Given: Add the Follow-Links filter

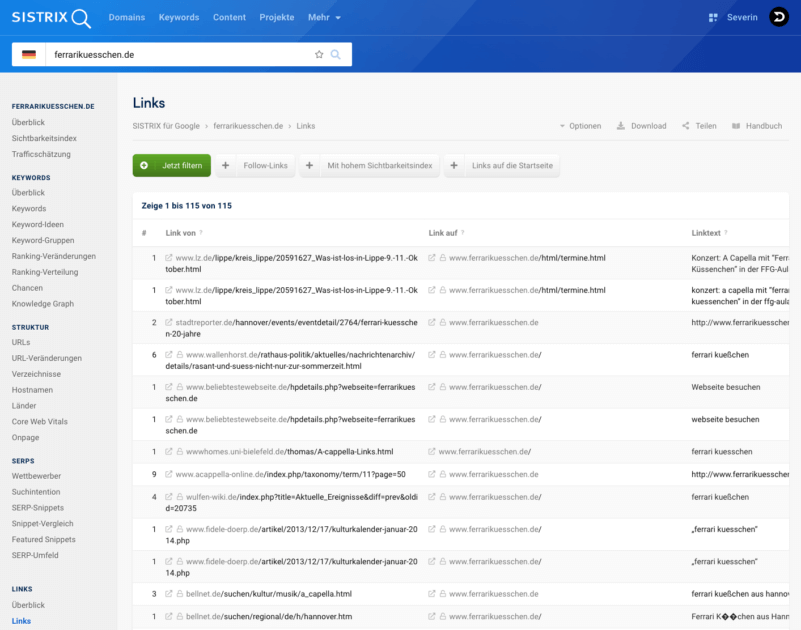Looking at the screenshot, I should (255, 165).
